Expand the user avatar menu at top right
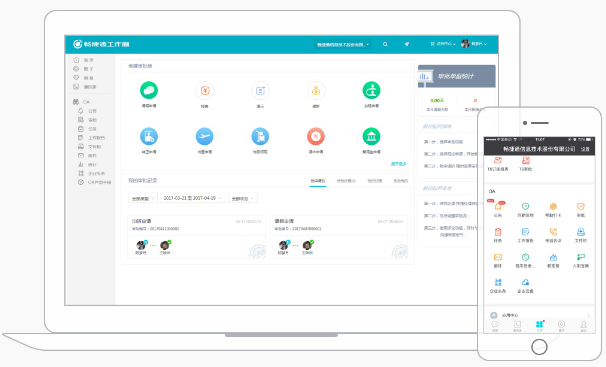 [474, 44]
